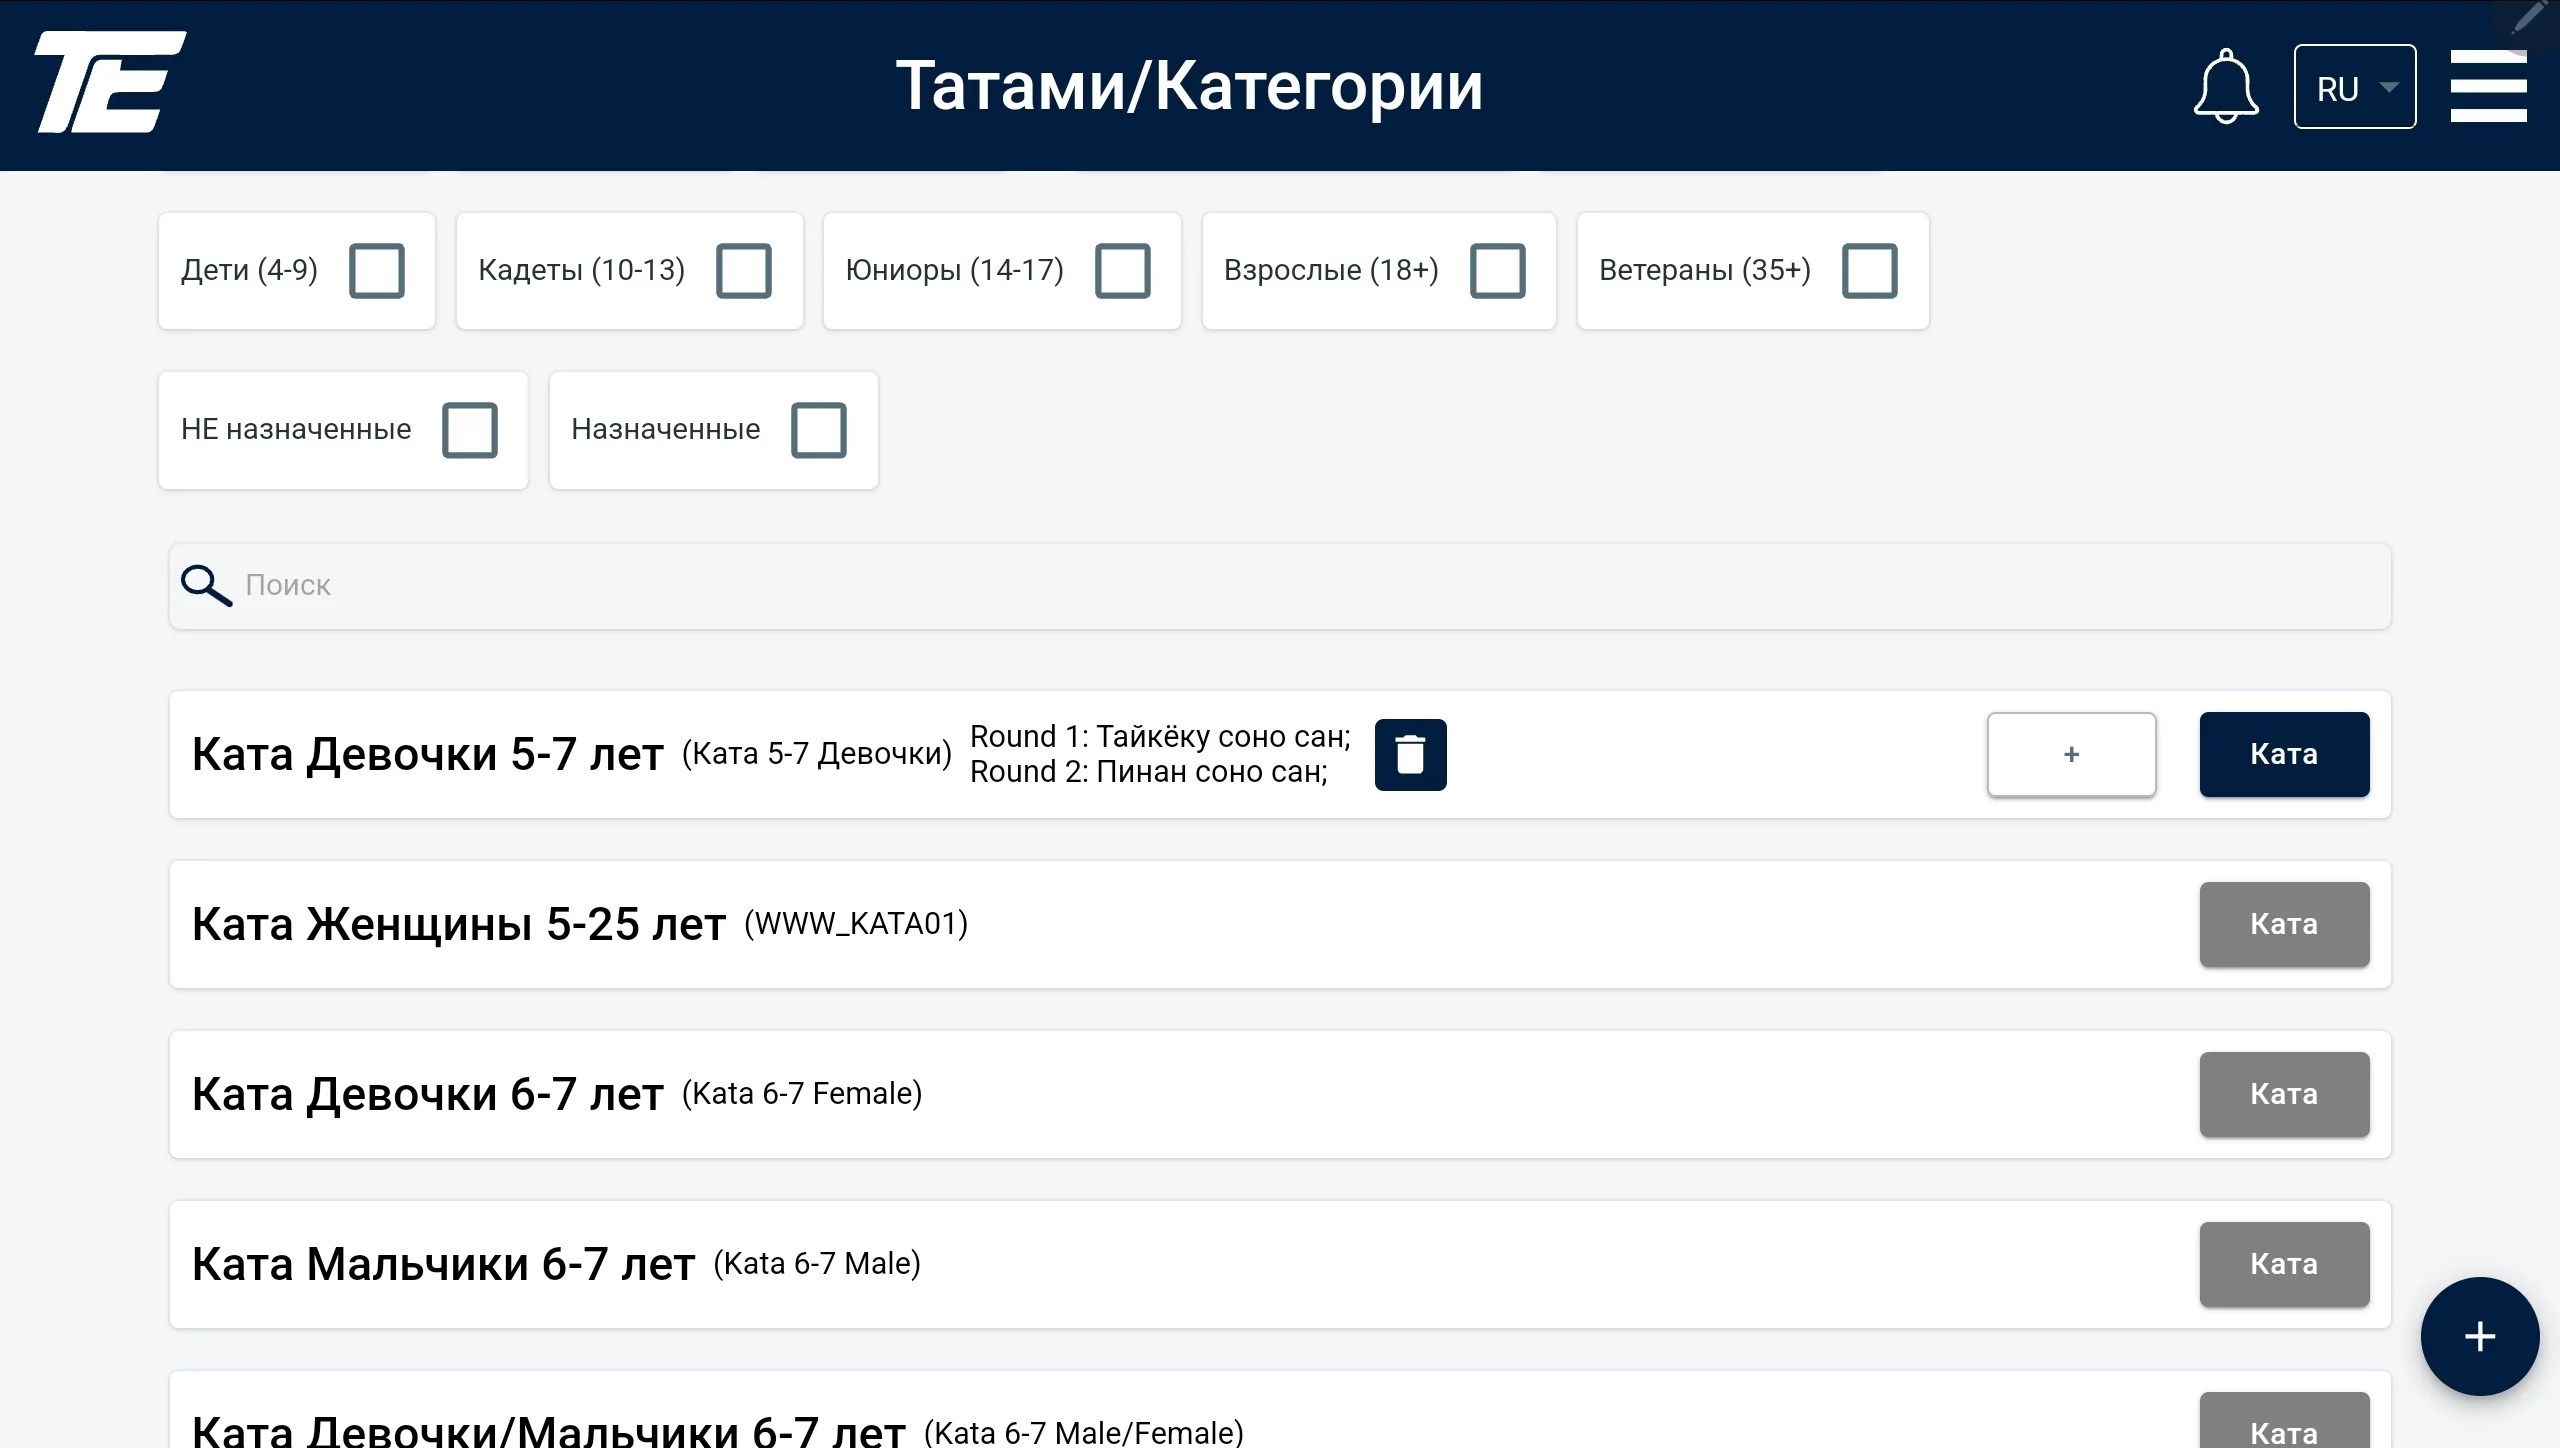Click Ката button for Девочки 6-7 лет
The height and width of the screenshot is (1448, 2560).
click(2284, 1095)
